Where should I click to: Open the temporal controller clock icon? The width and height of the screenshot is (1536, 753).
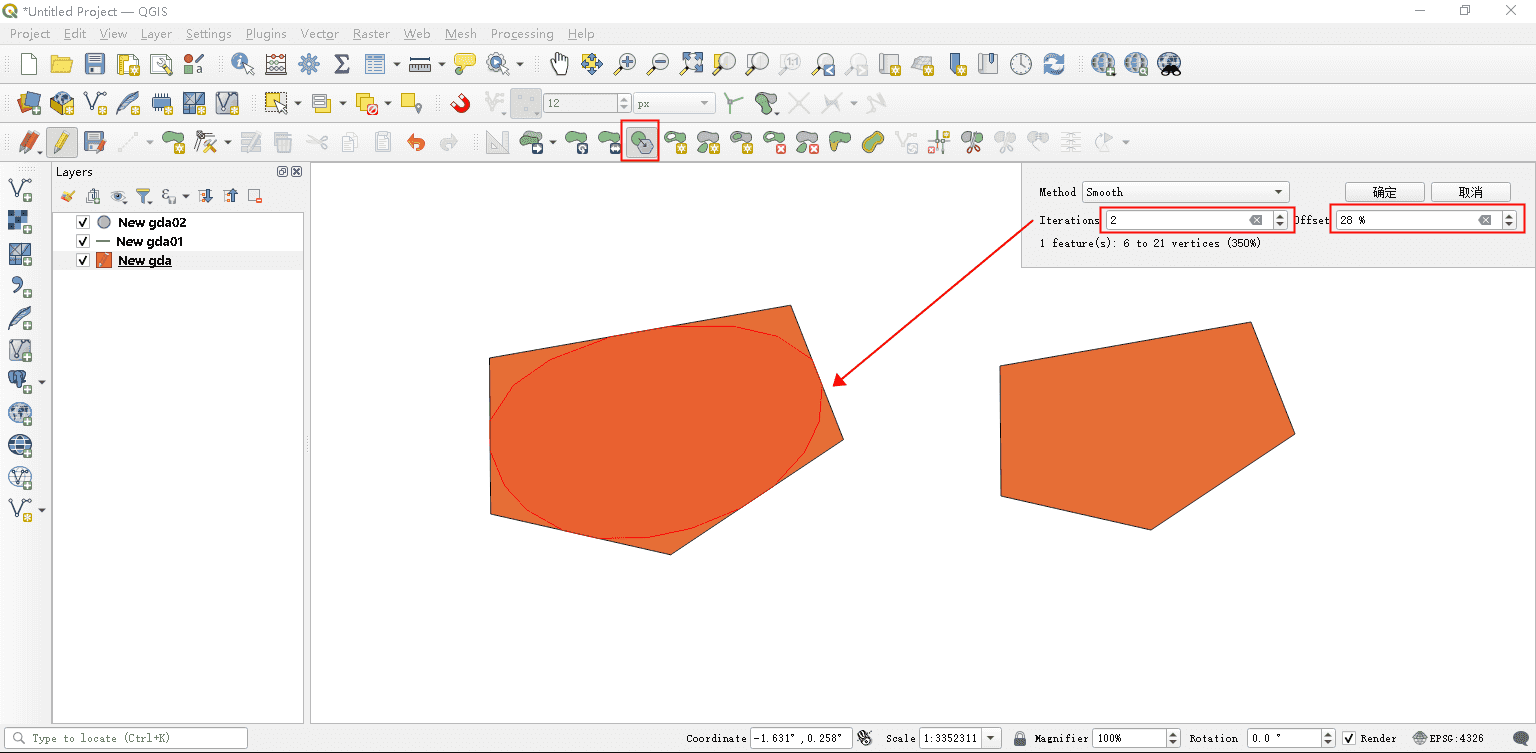click(x=1020, y=64)
